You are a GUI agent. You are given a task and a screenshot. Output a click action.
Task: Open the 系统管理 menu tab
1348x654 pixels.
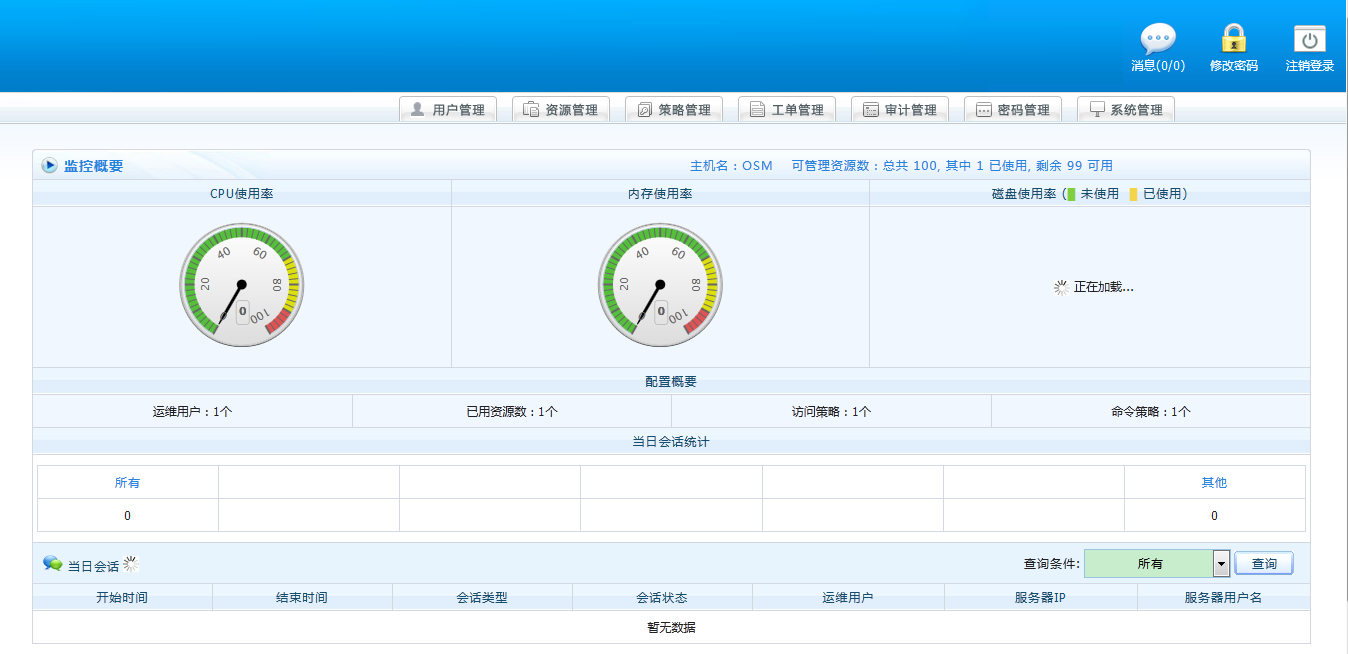pos(1126,110)
